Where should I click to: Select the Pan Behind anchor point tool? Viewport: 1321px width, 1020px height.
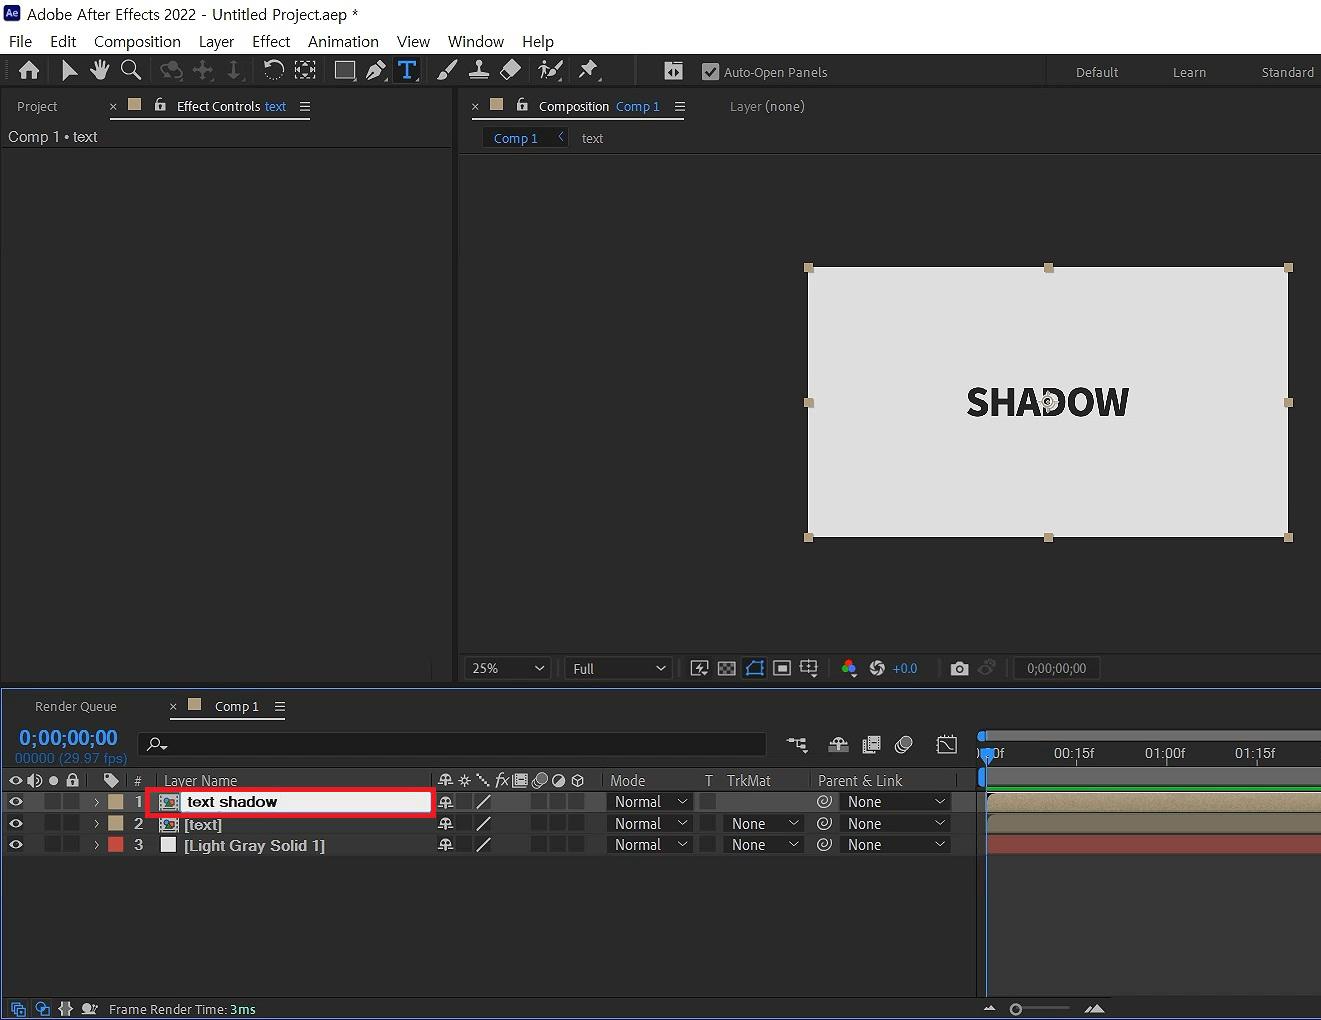305,70
